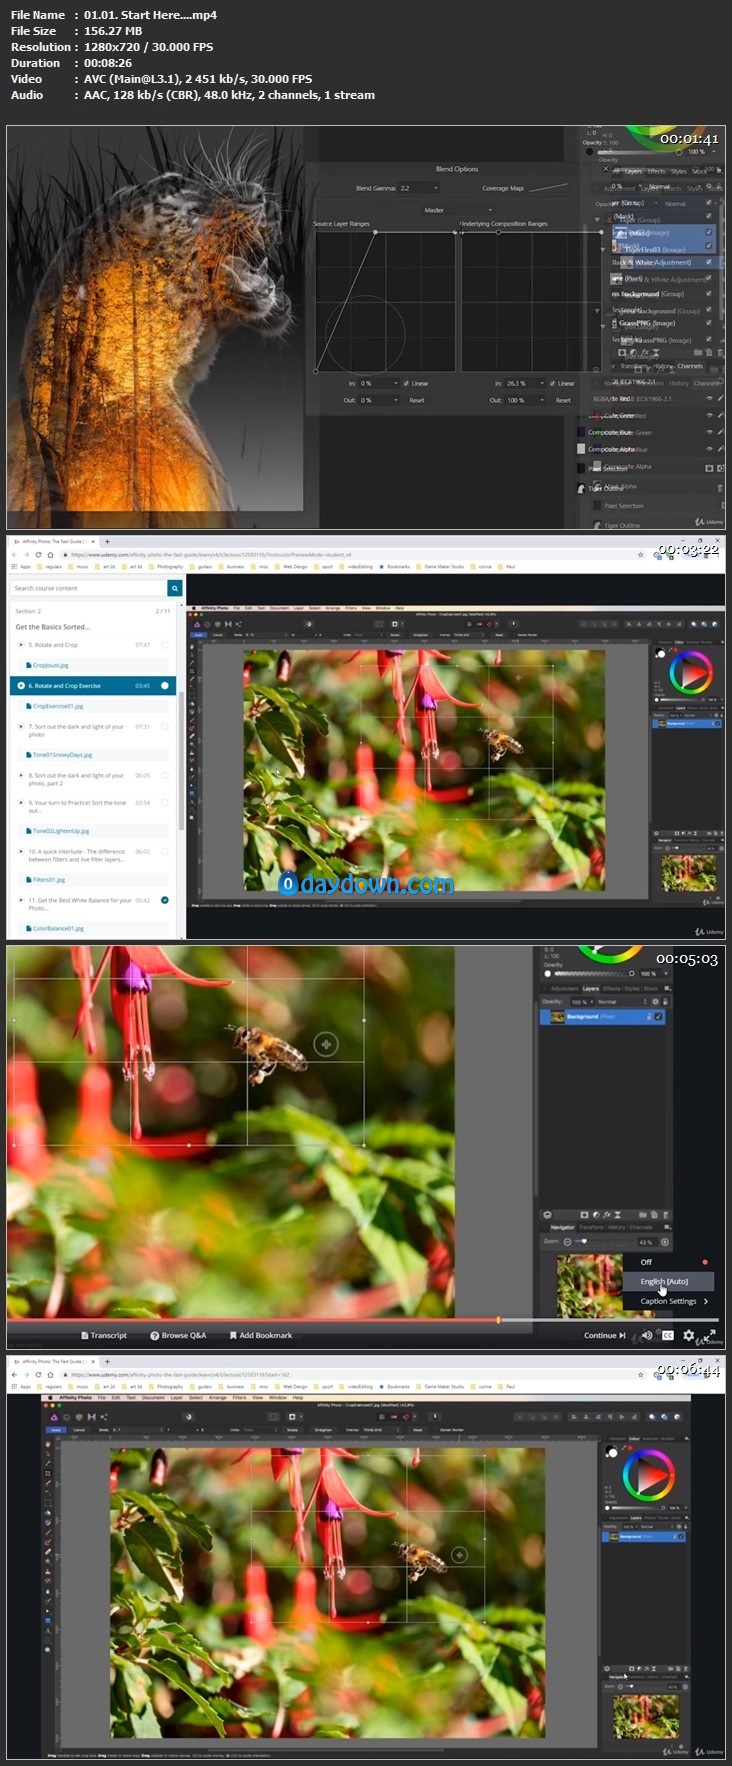Toggle Linear checkbox under Underlying Composition Ranges

[x=552, y=383]
